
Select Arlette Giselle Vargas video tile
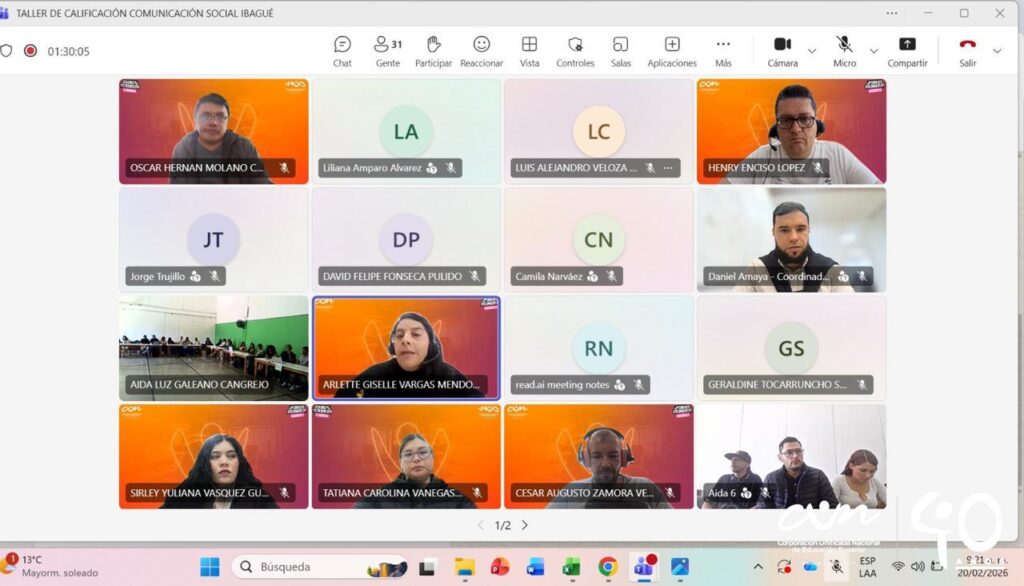[x=405, y=347]
